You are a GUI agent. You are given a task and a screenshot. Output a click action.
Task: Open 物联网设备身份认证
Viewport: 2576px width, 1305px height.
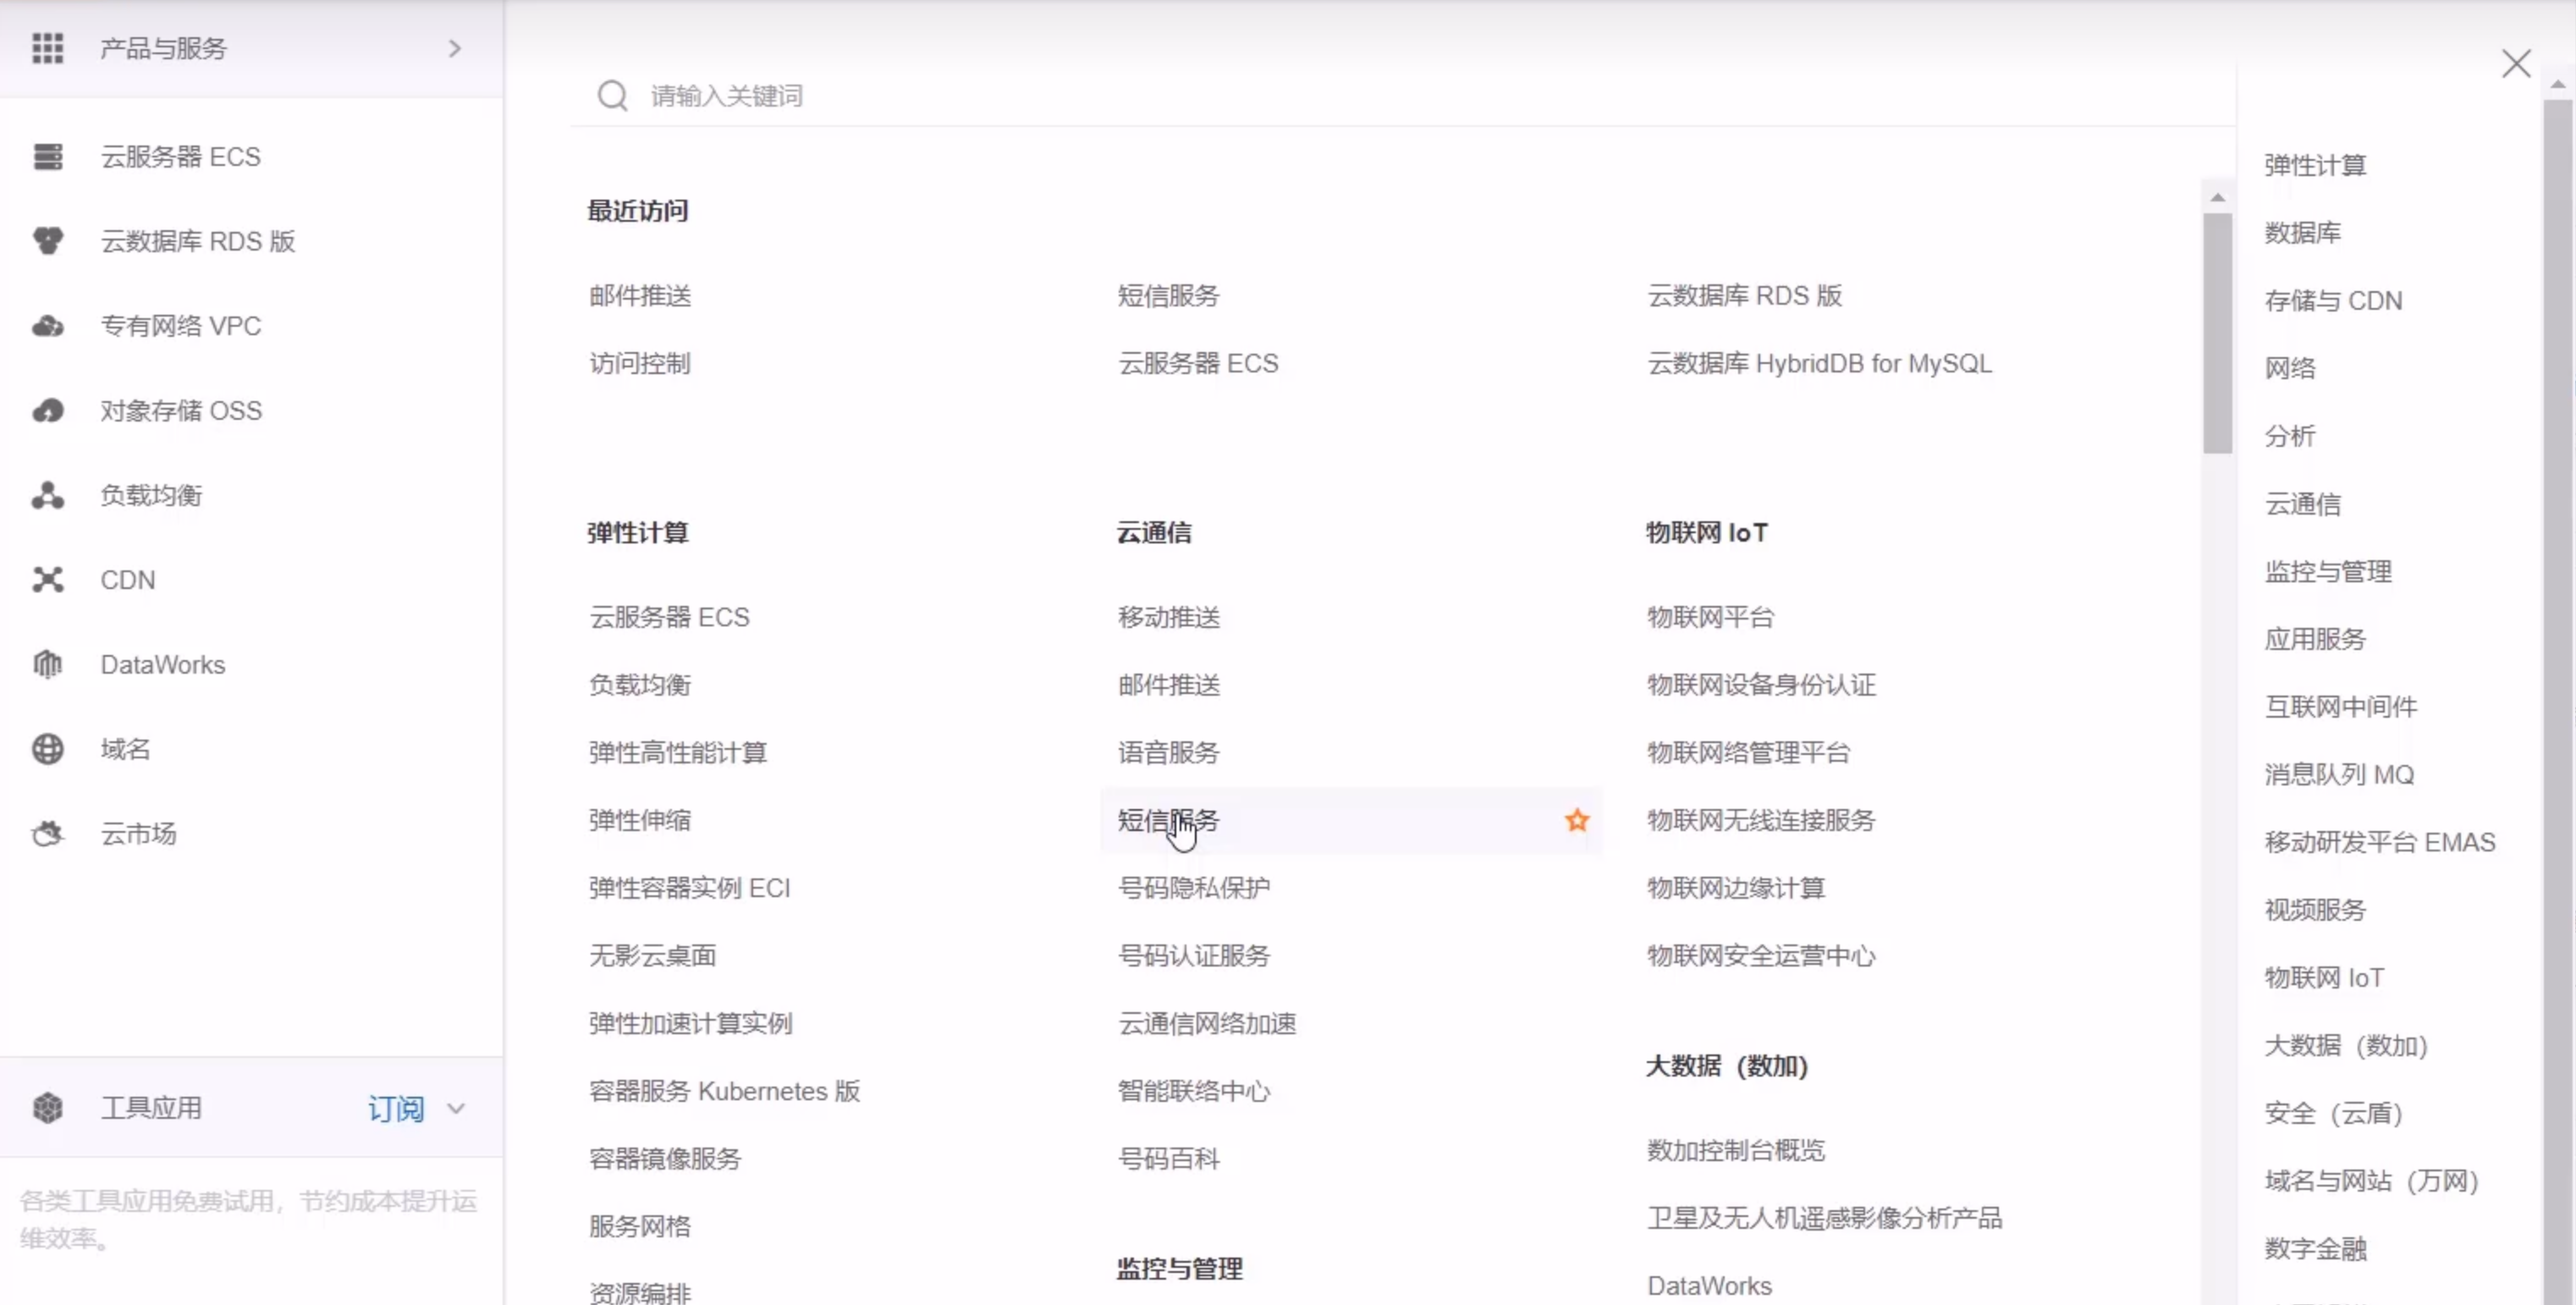pos(1761,685)
